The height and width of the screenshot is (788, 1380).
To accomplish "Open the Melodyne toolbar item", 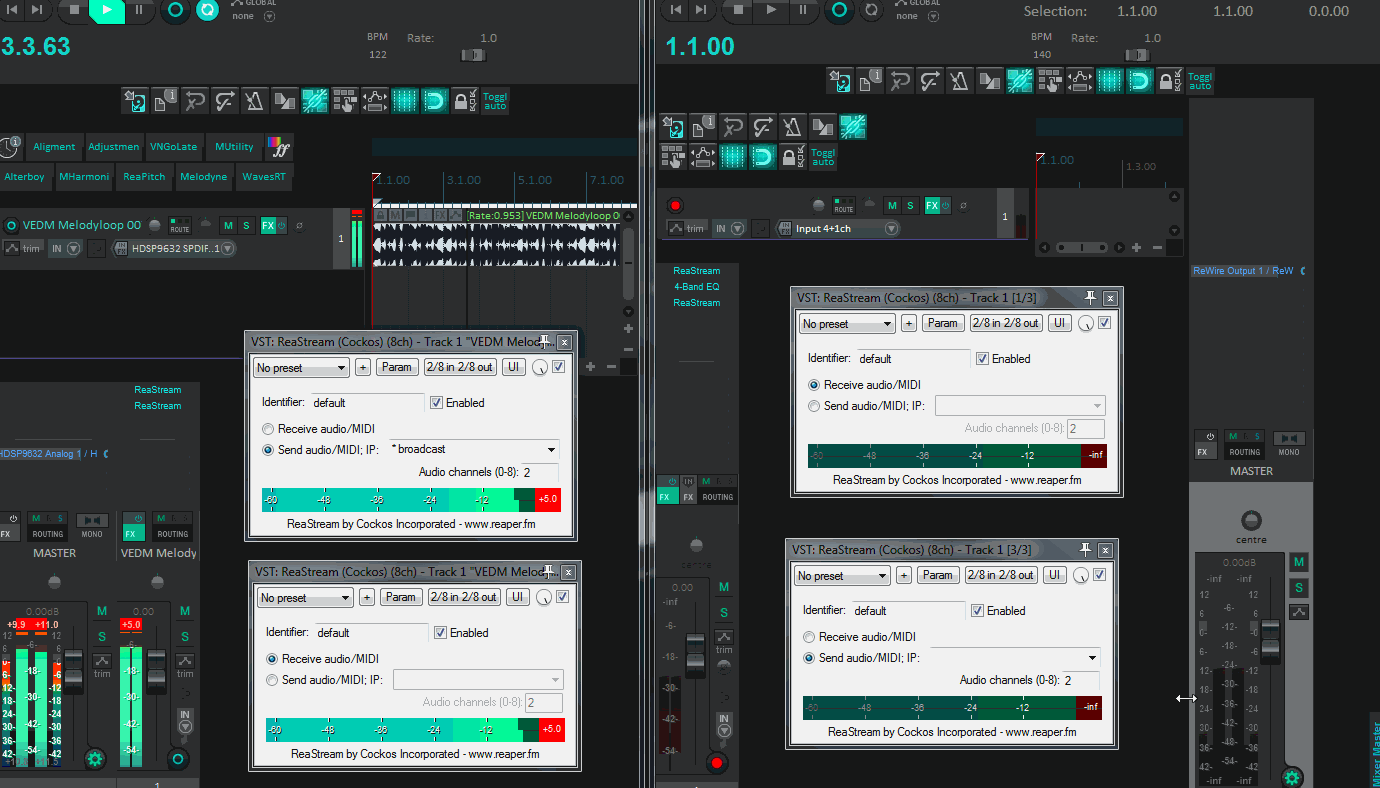I will point(204,177).
